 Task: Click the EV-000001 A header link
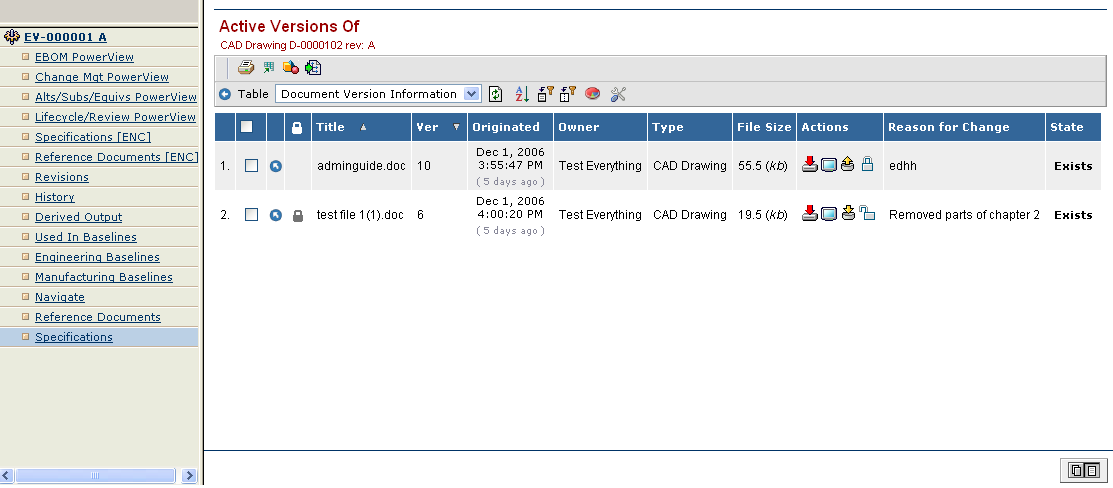[65, 37]
